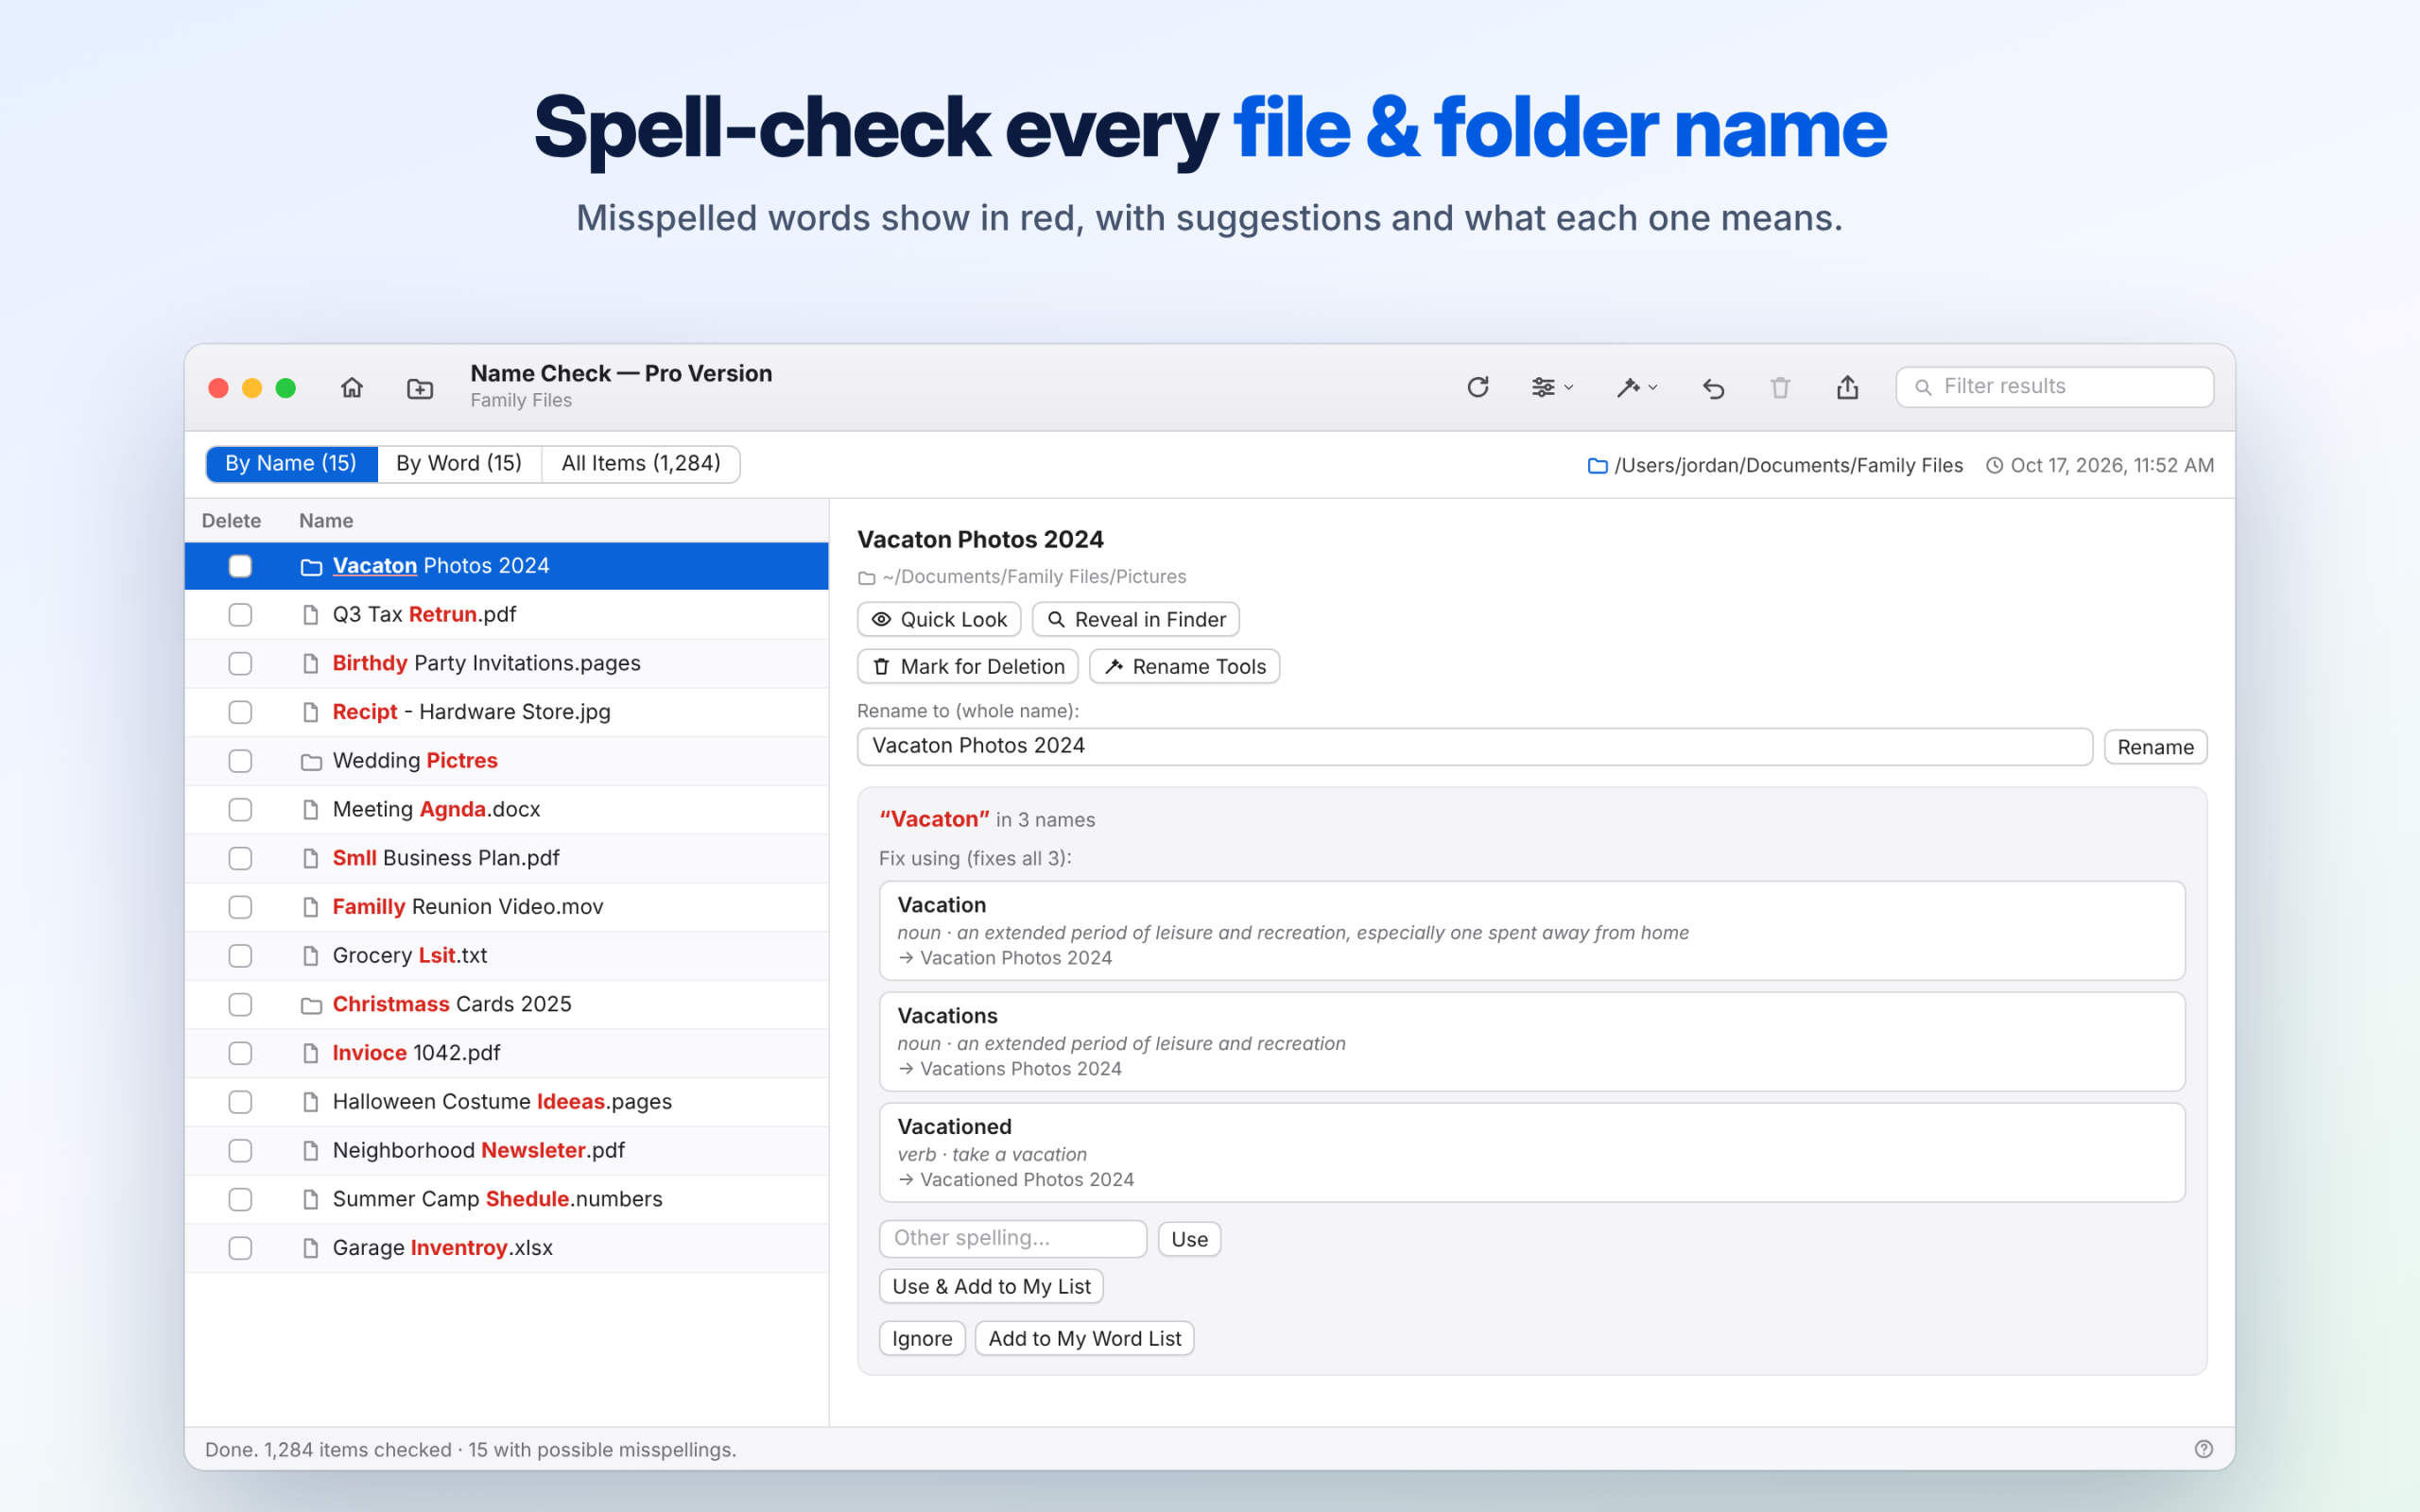The height and width of the screenshot is (1512, 2420).
Task: Choose the Vacation suggestion card
Action: [1532, 930]
